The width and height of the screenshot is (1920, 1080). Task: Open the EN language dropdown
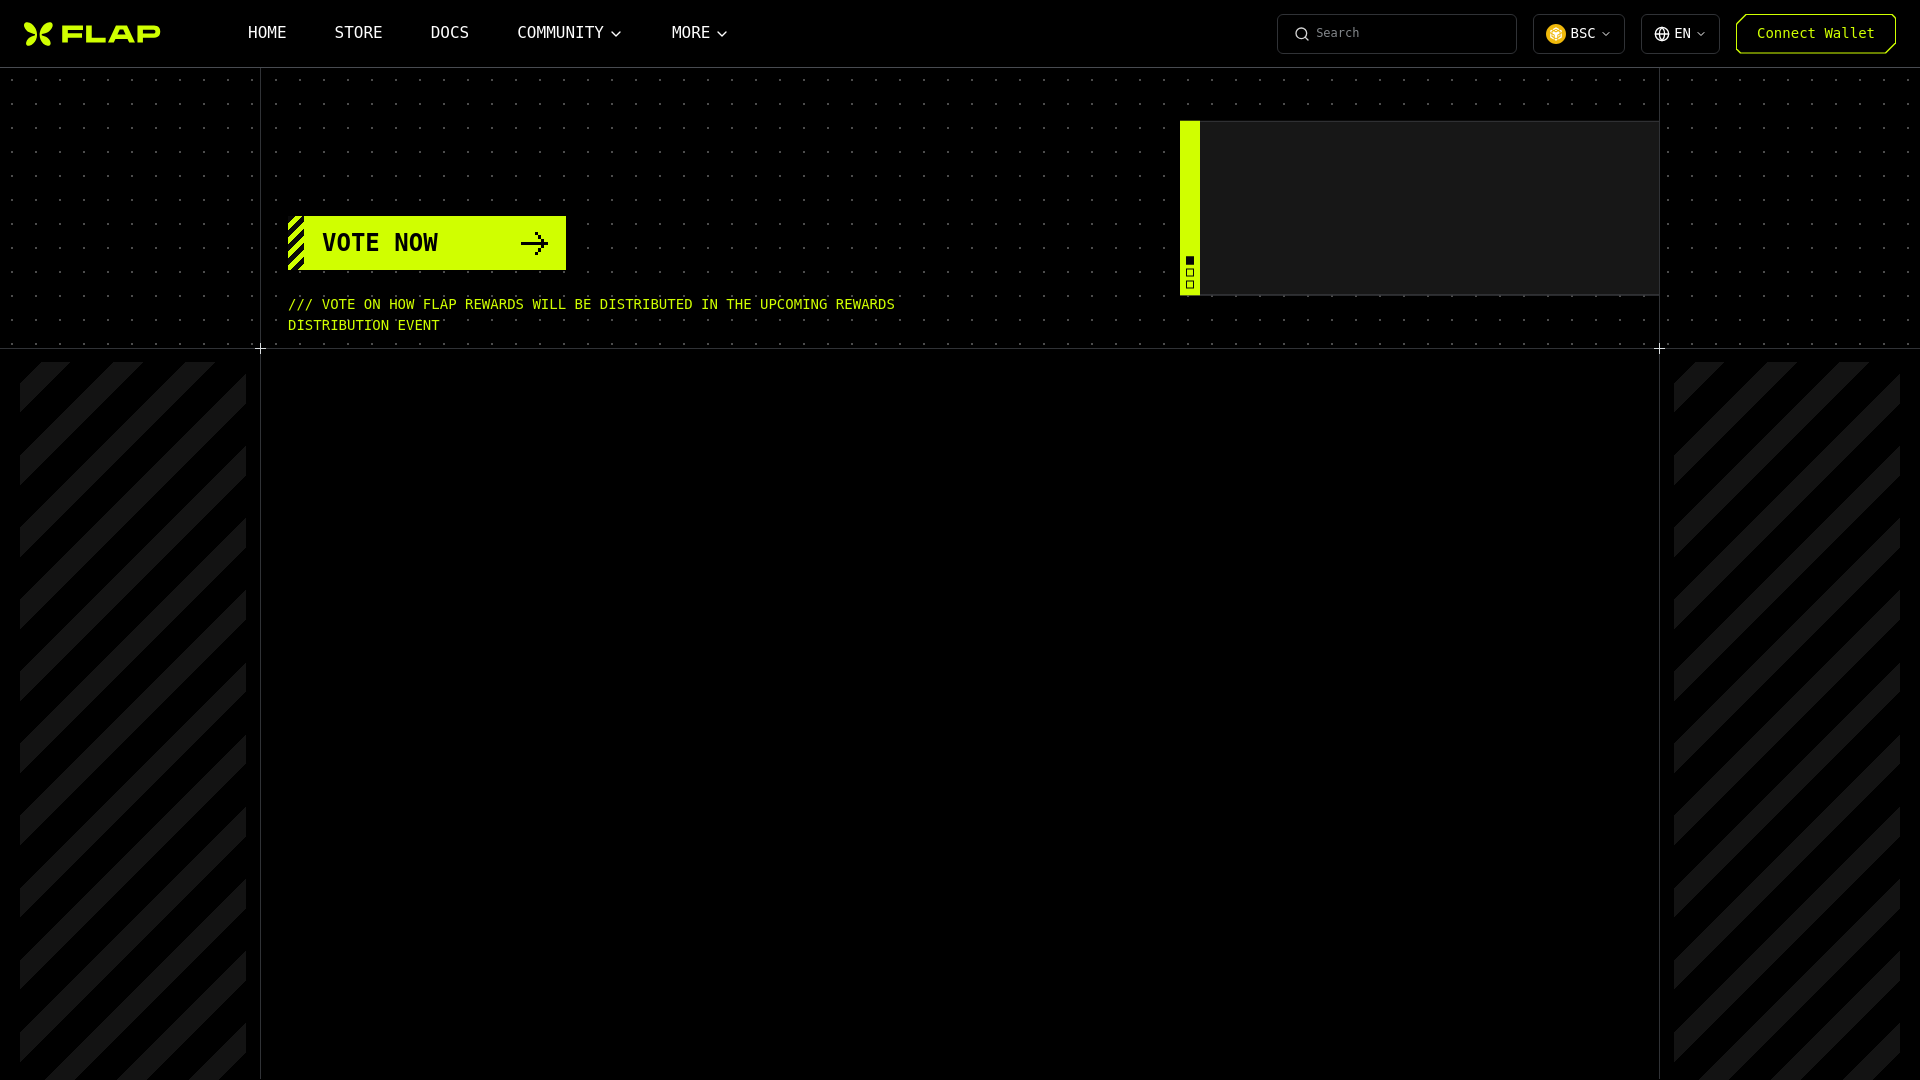pos(1680,34)
